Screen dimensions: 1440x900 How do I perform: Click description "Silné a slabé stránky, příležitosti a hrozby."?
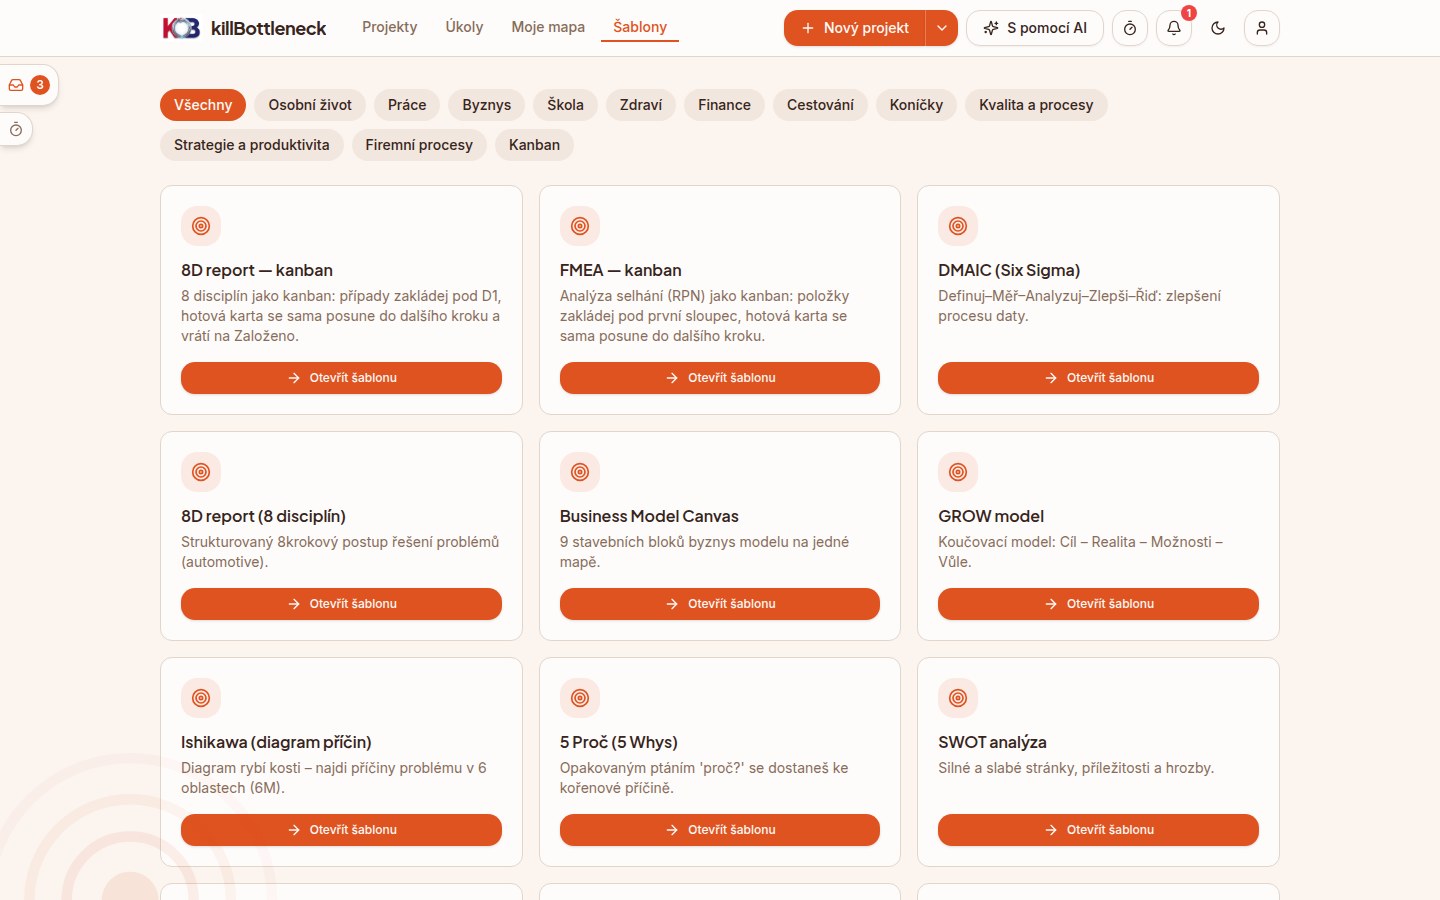coord(1076,768)
